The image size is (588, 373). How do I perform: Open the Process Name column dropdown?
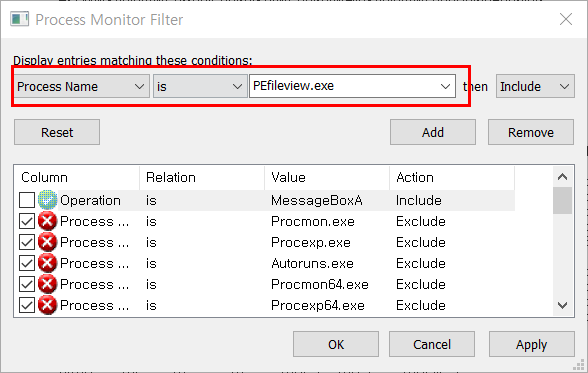coord(82,87)
